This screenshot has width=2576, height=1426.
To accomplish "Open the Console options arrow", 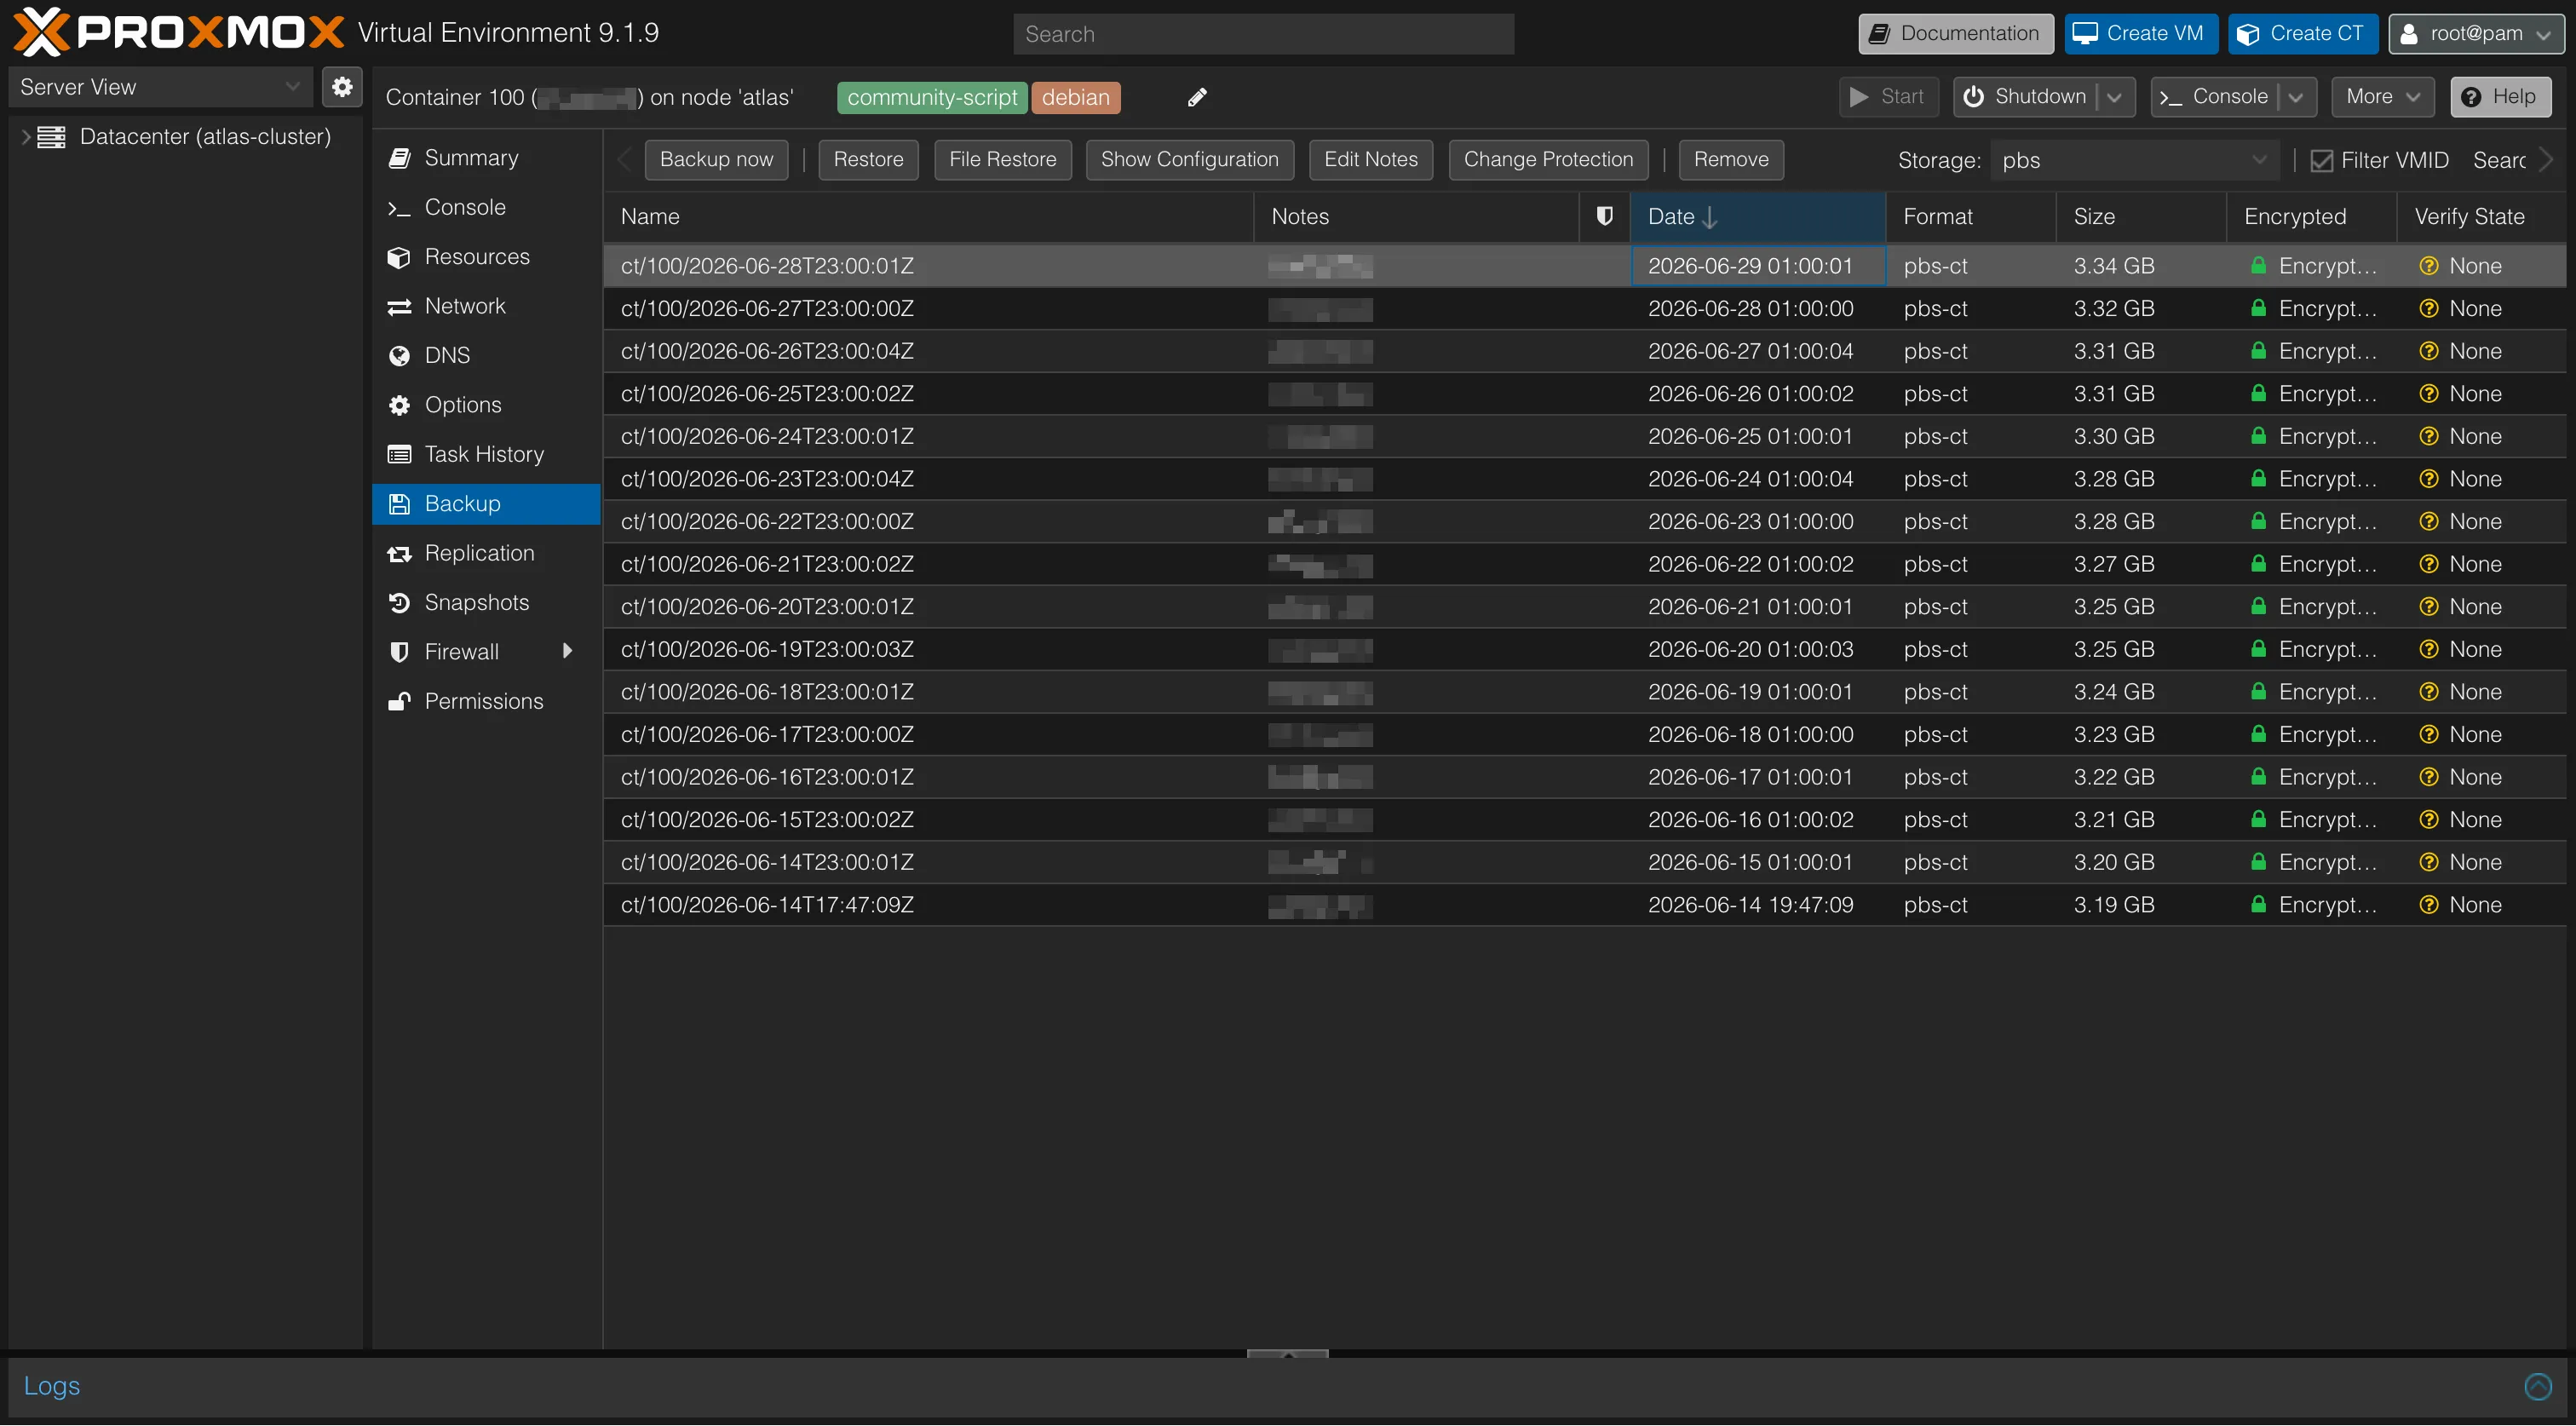I will pyautogui.click(x=2296, y=97).
